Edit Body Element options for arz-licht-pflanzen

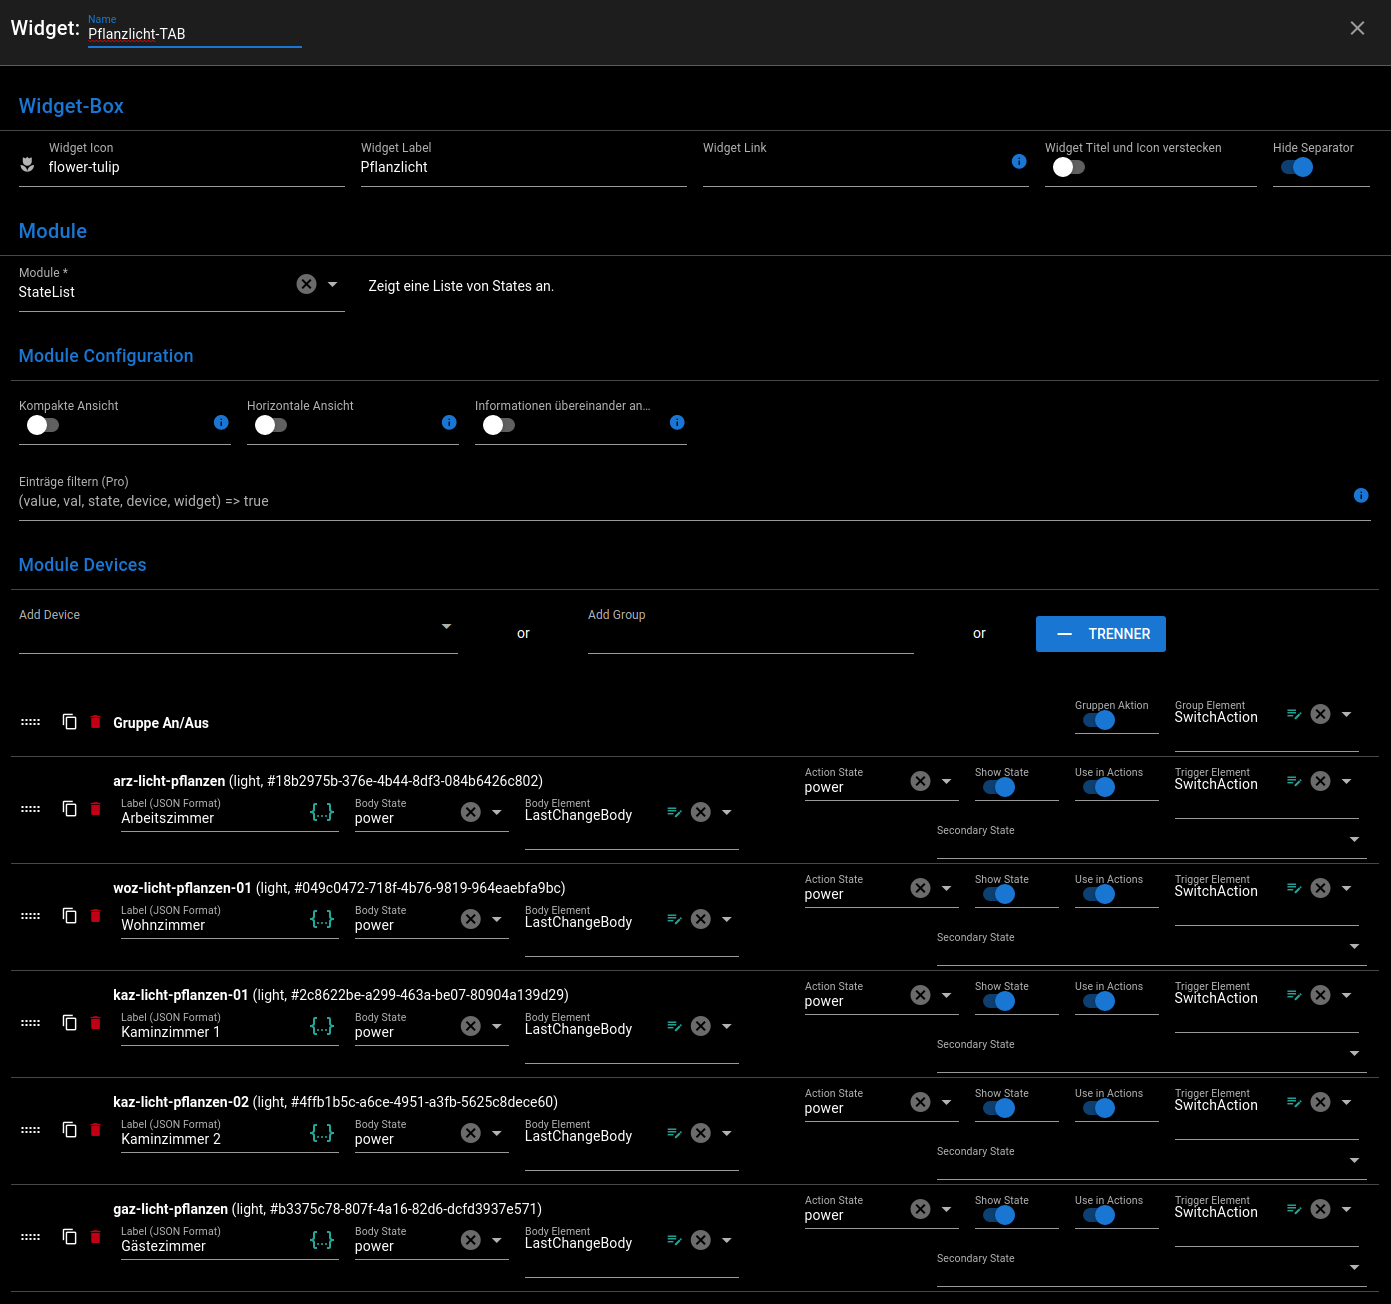pos(674,812)
